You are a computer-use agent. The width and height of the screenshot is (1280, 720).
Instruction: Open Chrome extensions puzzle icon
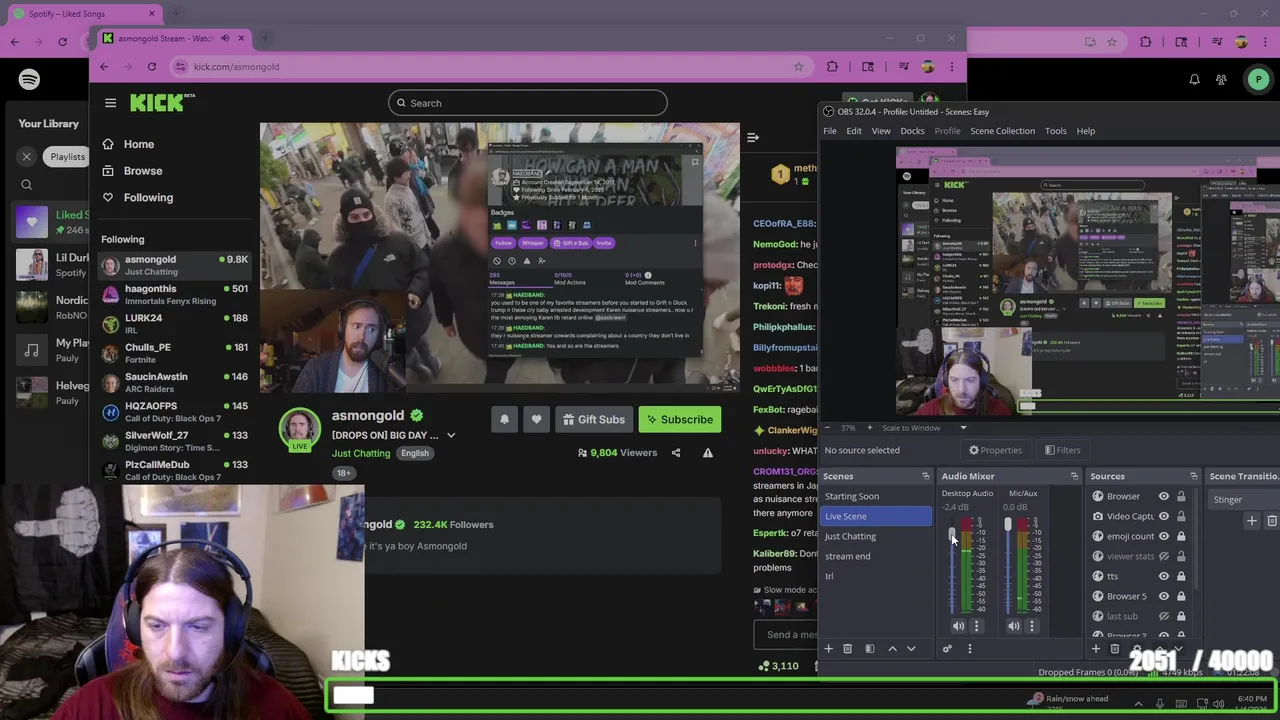tap(832, 67)
